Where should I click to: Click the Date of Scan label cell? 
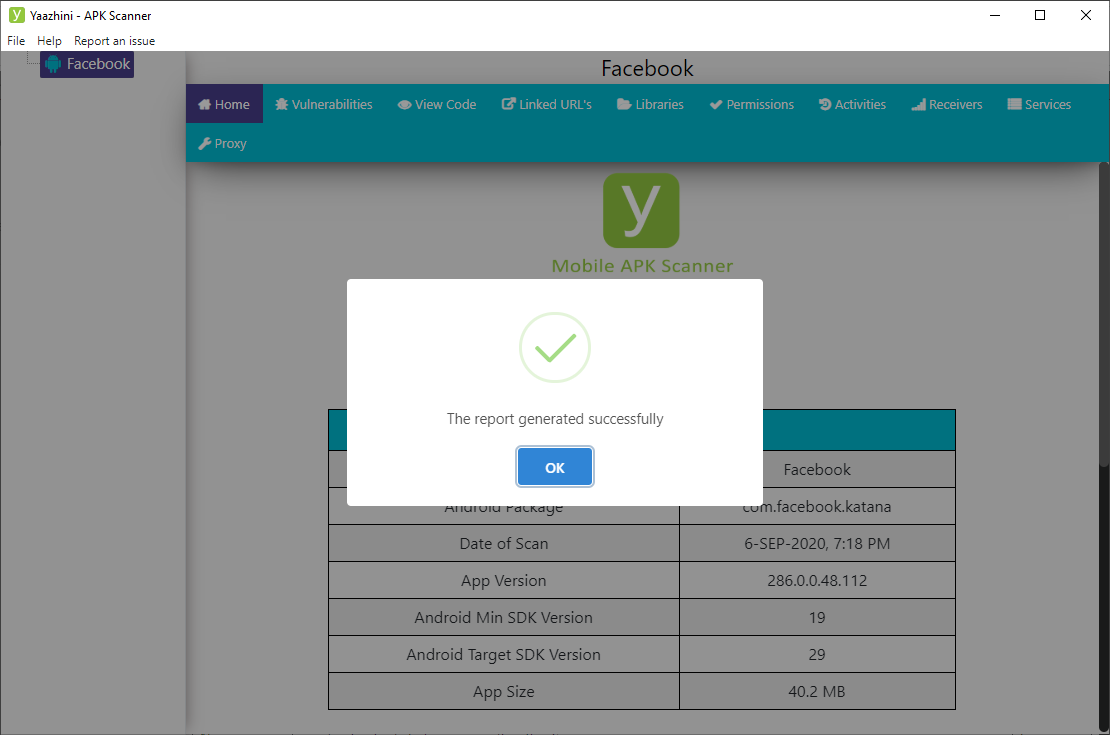(x=504, y=543)
